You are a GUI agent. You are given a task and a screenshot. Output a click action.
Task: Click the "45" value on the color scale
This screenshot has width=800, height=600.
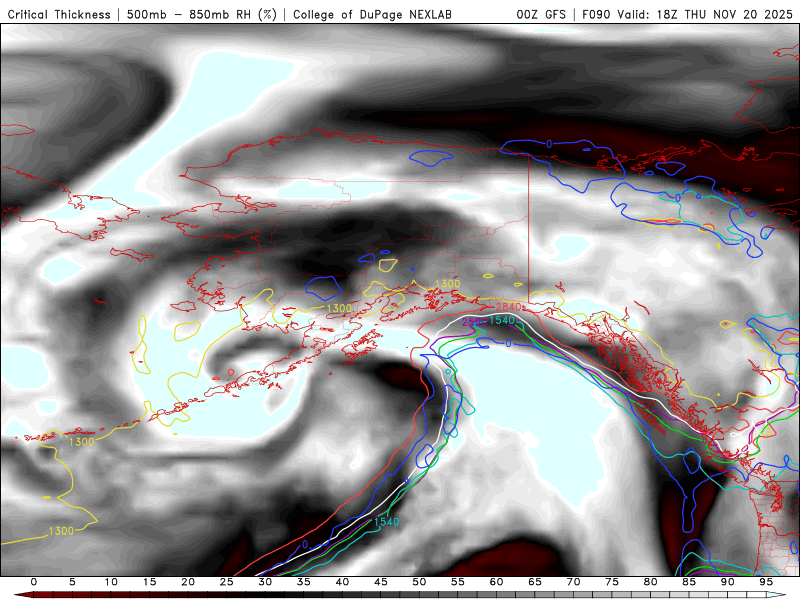coord(381,582)
